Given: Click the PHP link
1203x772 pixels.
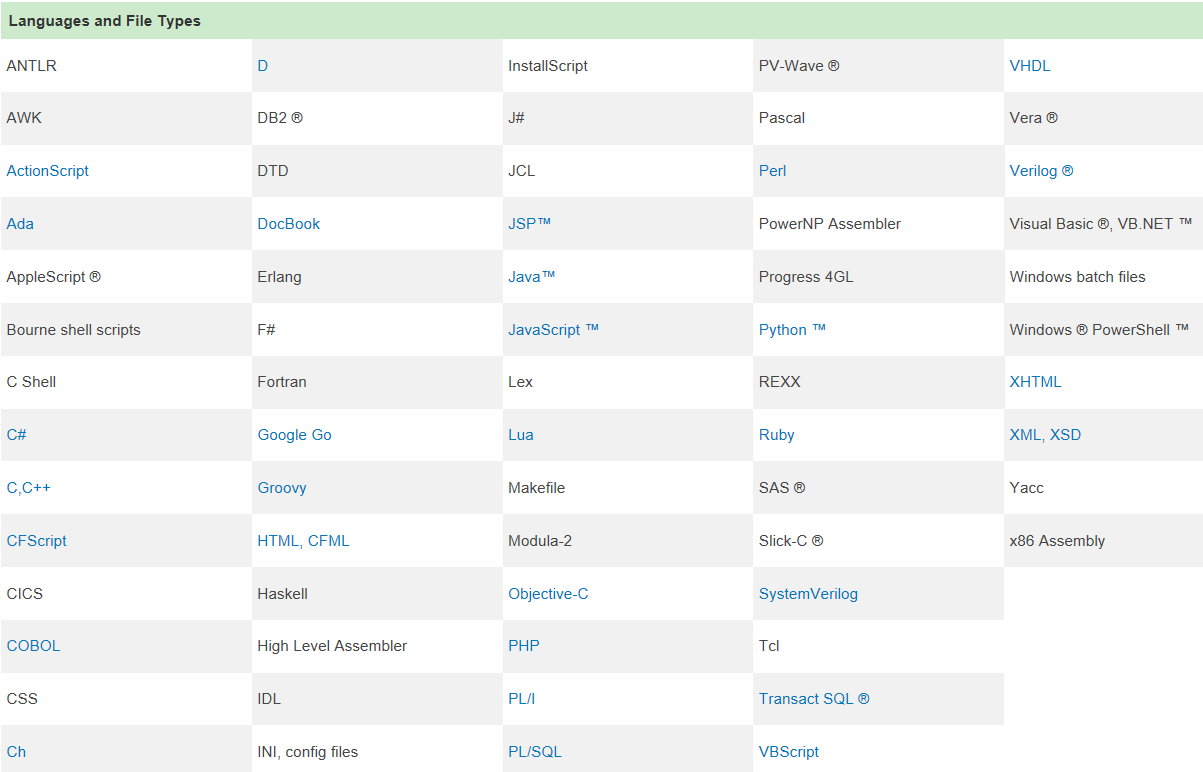Looking at the screenshot, I should pyautogui.click(x=524, y=646).
